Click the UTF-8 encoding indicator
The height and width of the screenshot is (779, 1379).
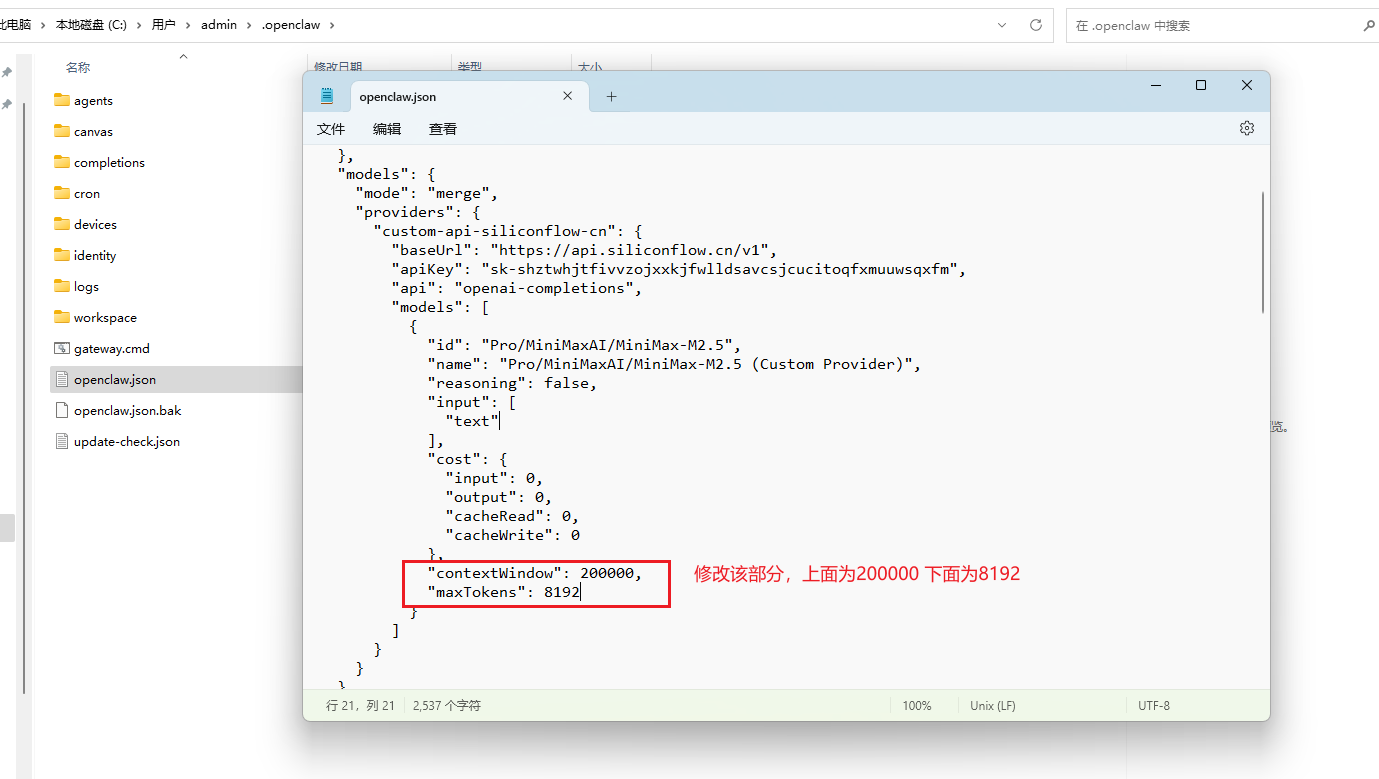pos(1153,705)
